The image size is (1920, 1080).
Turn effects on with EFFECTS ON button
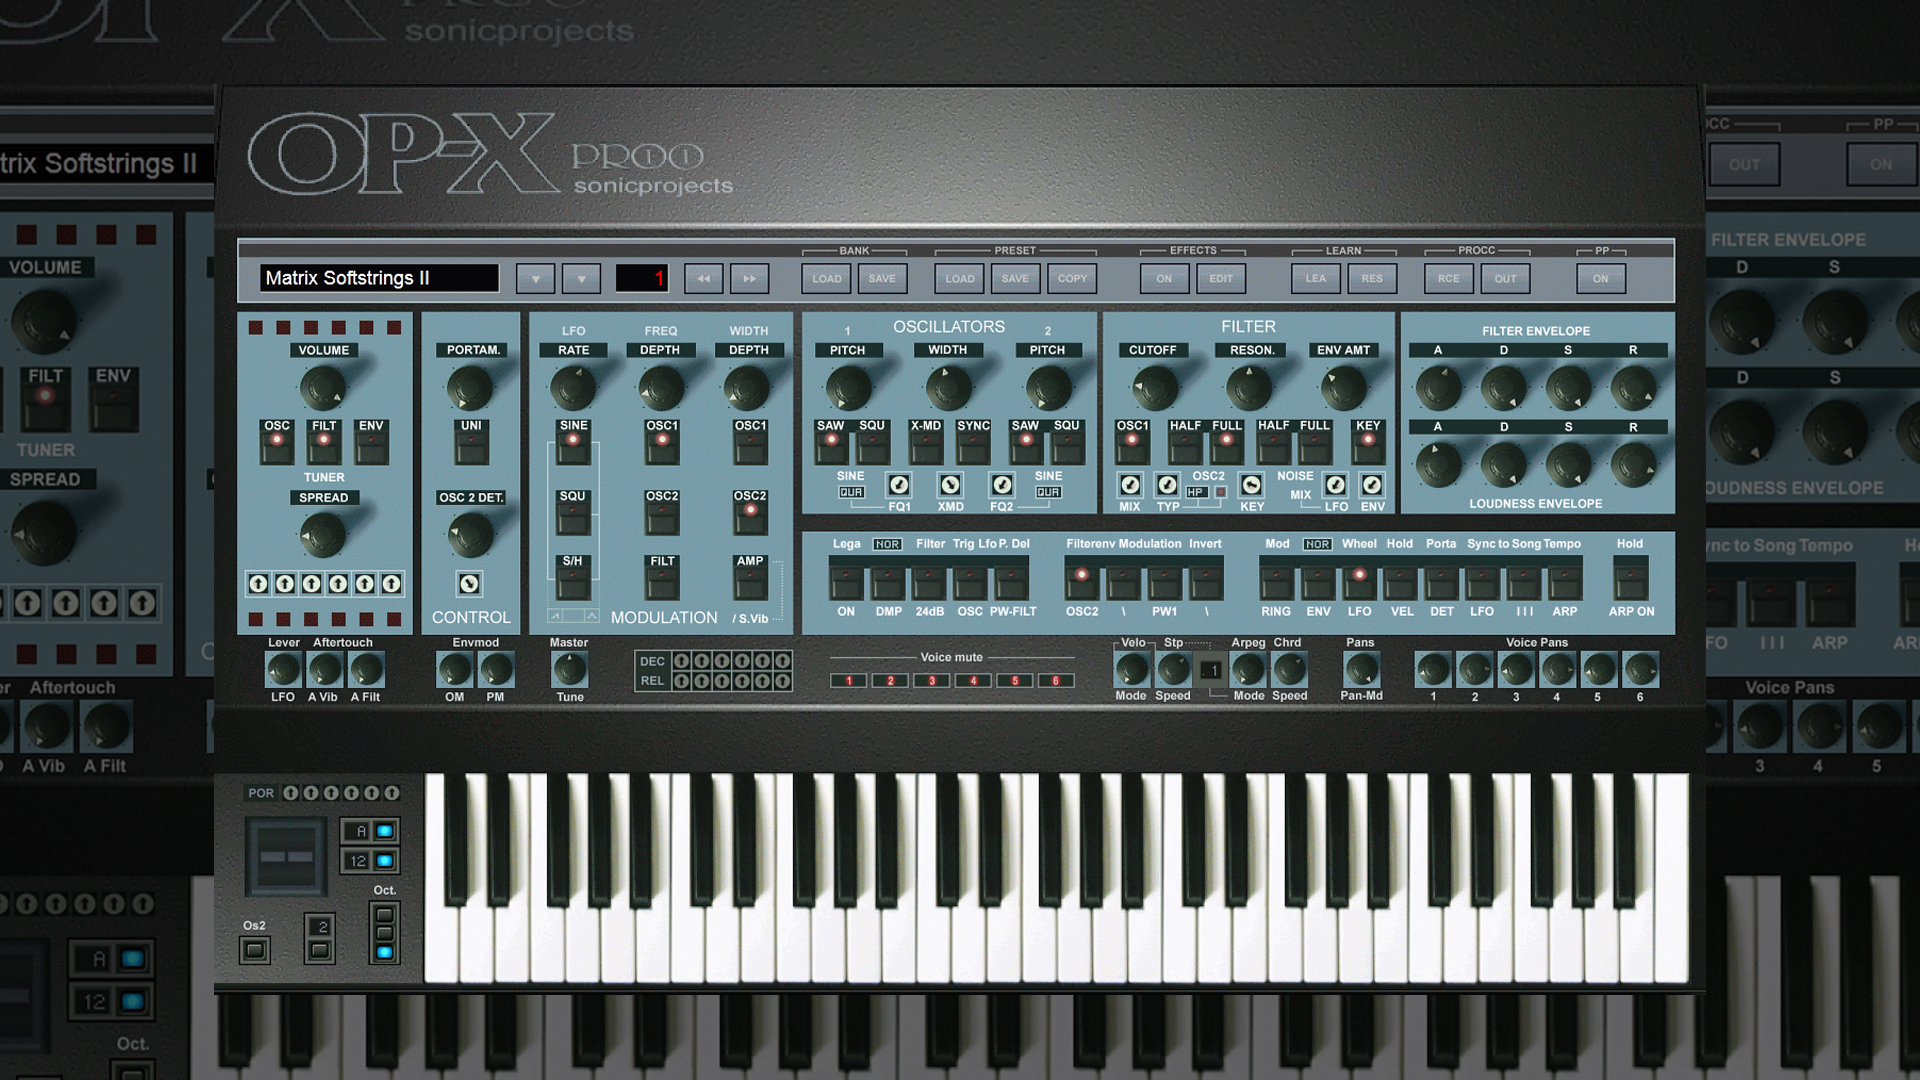tap(1164, 279)
